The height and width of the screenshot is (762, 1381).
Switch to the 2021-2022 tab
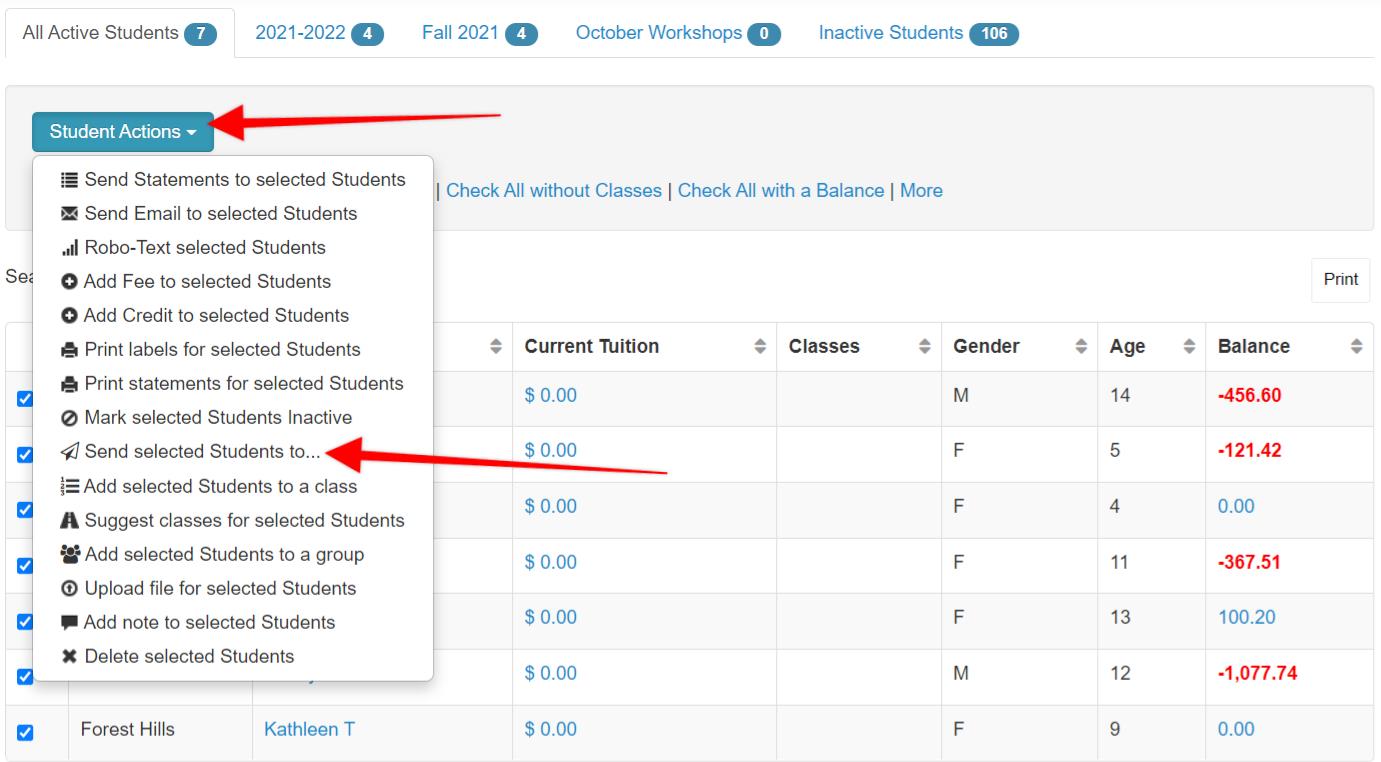(319, 33)
